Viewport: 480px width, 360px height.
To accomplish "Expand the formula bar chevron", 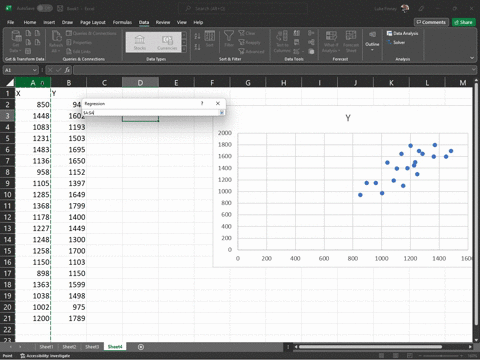I will [474, 70].
